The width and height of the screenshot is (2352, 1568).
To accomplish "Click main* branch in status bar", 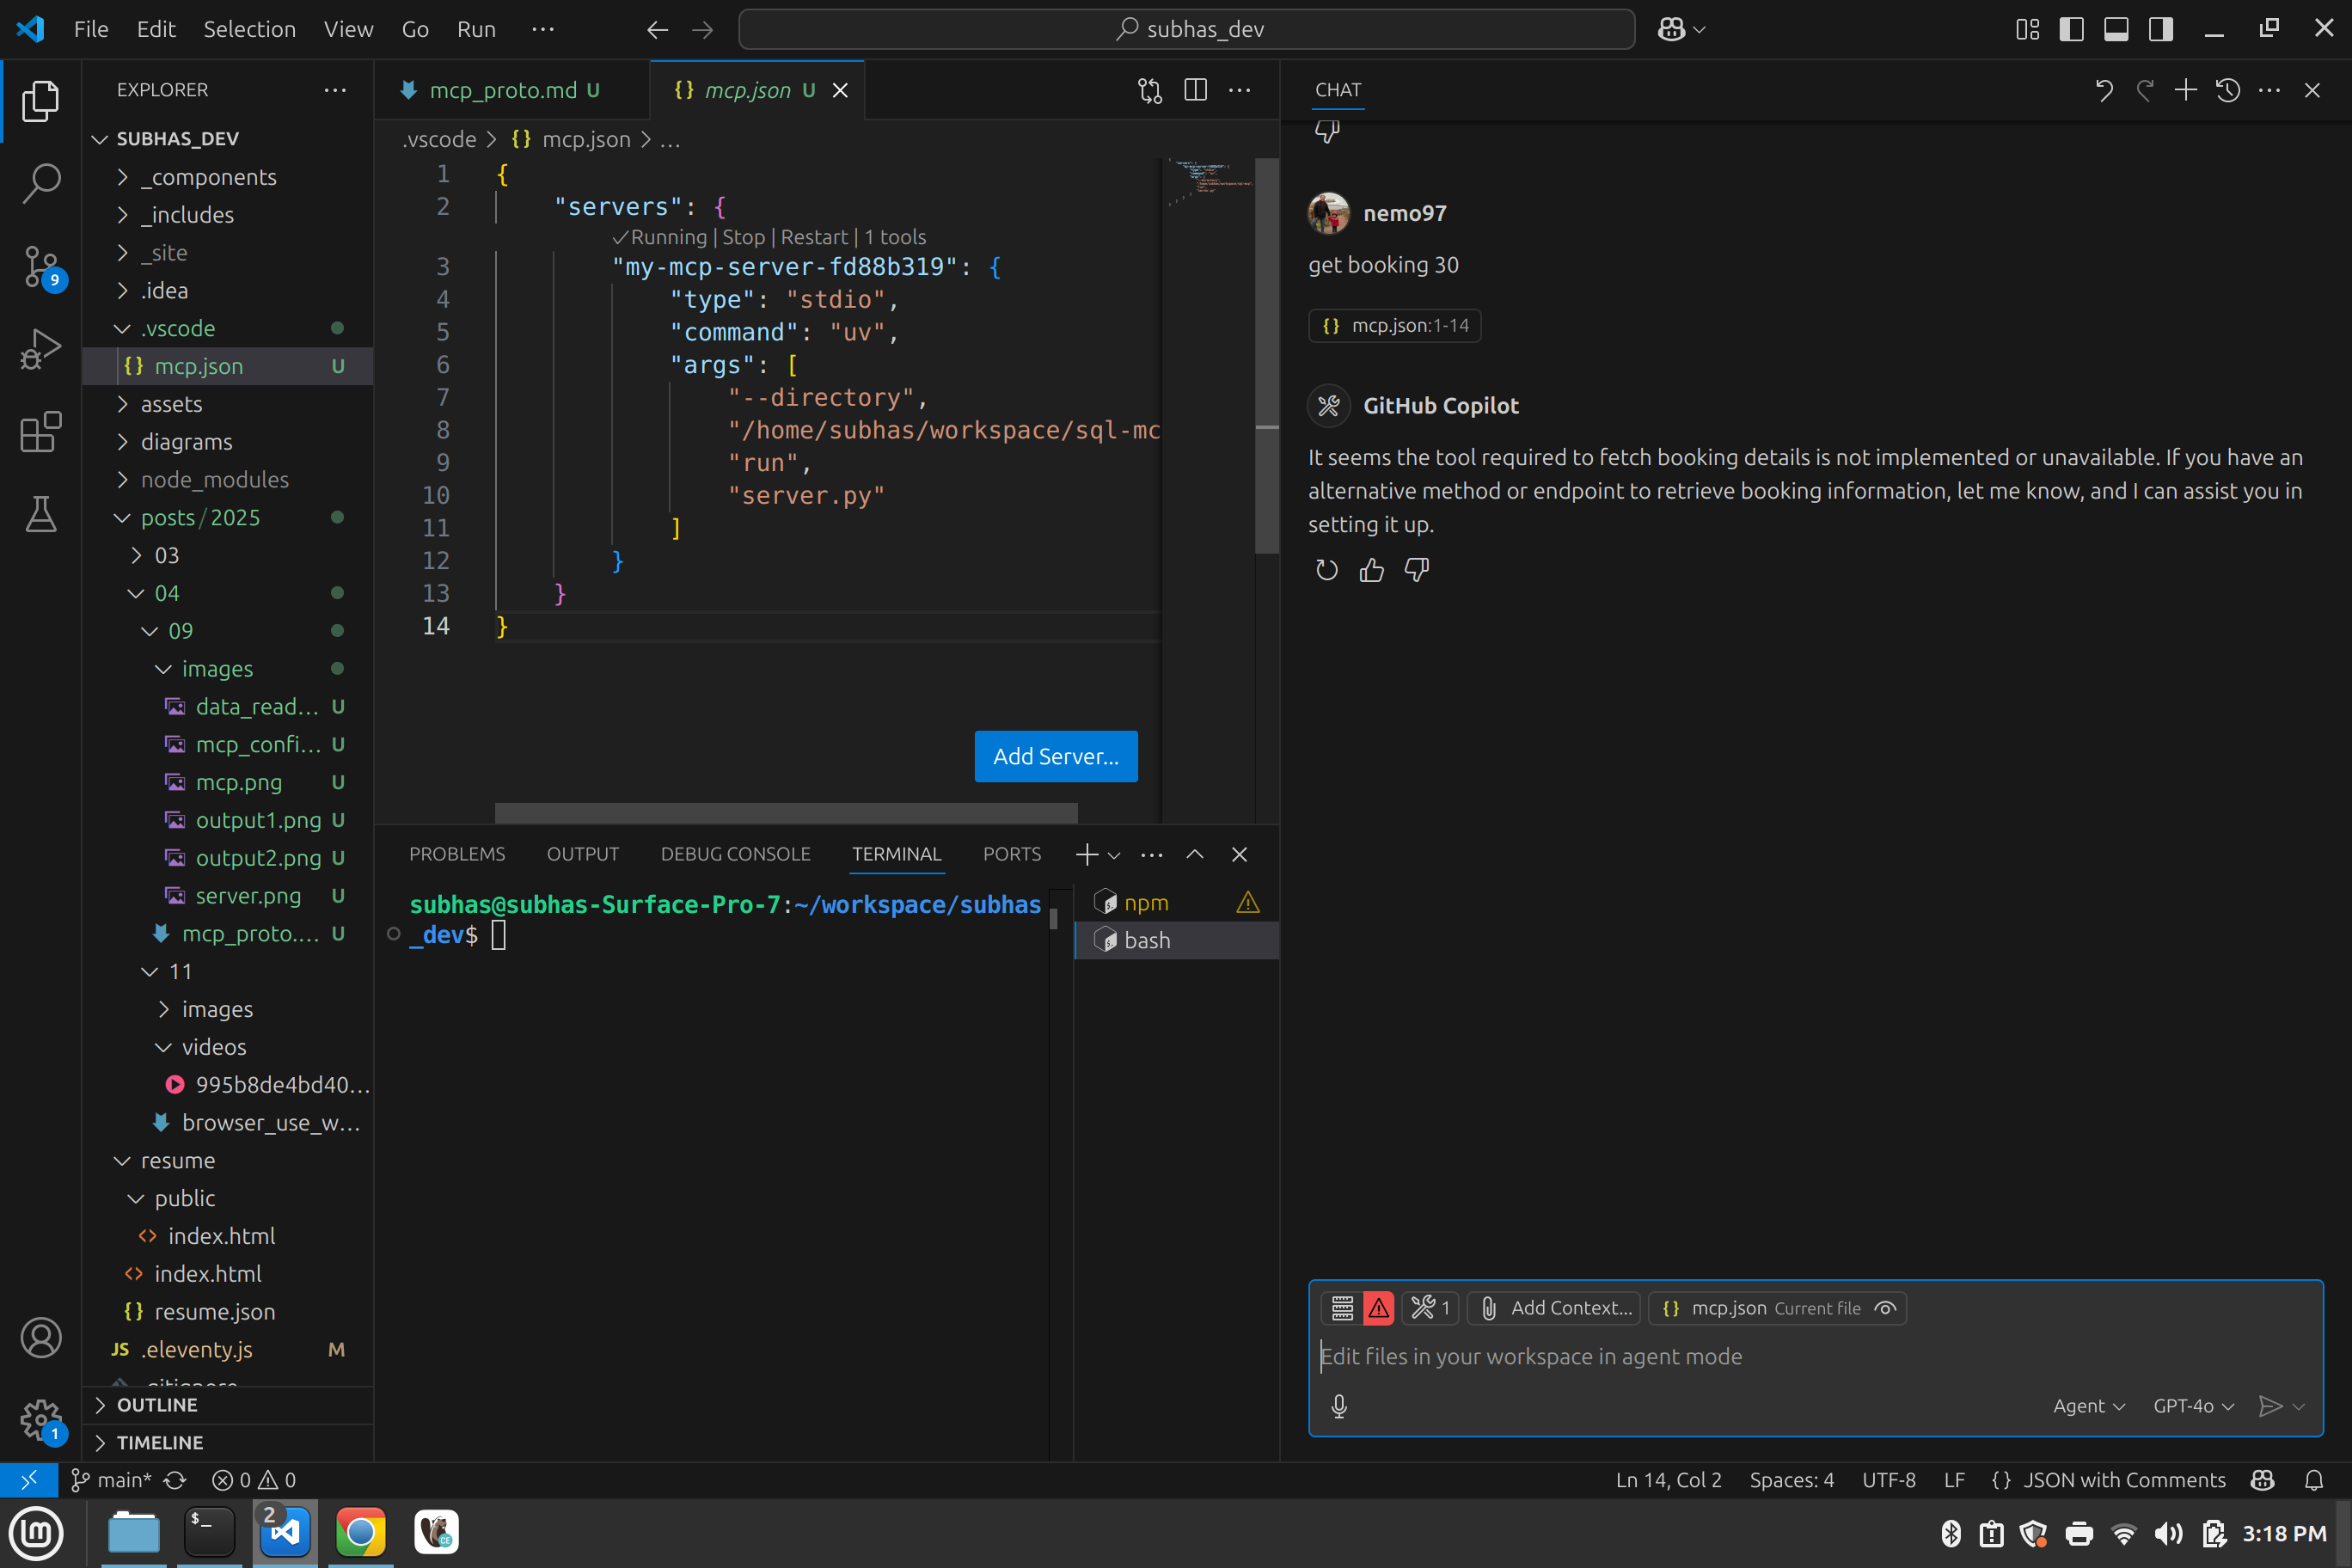I will (111, 1480).
